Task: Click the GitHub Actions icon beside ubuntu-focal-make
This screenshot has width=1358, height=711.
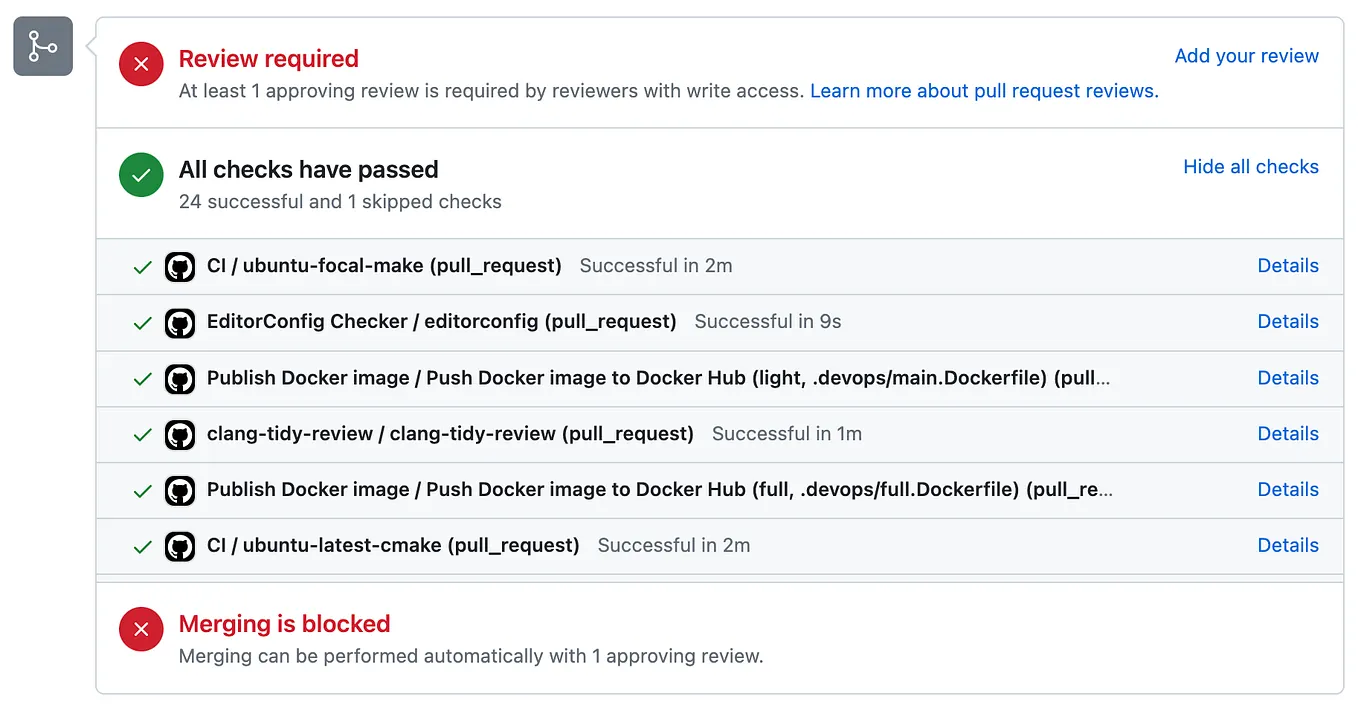Action: 180,266
